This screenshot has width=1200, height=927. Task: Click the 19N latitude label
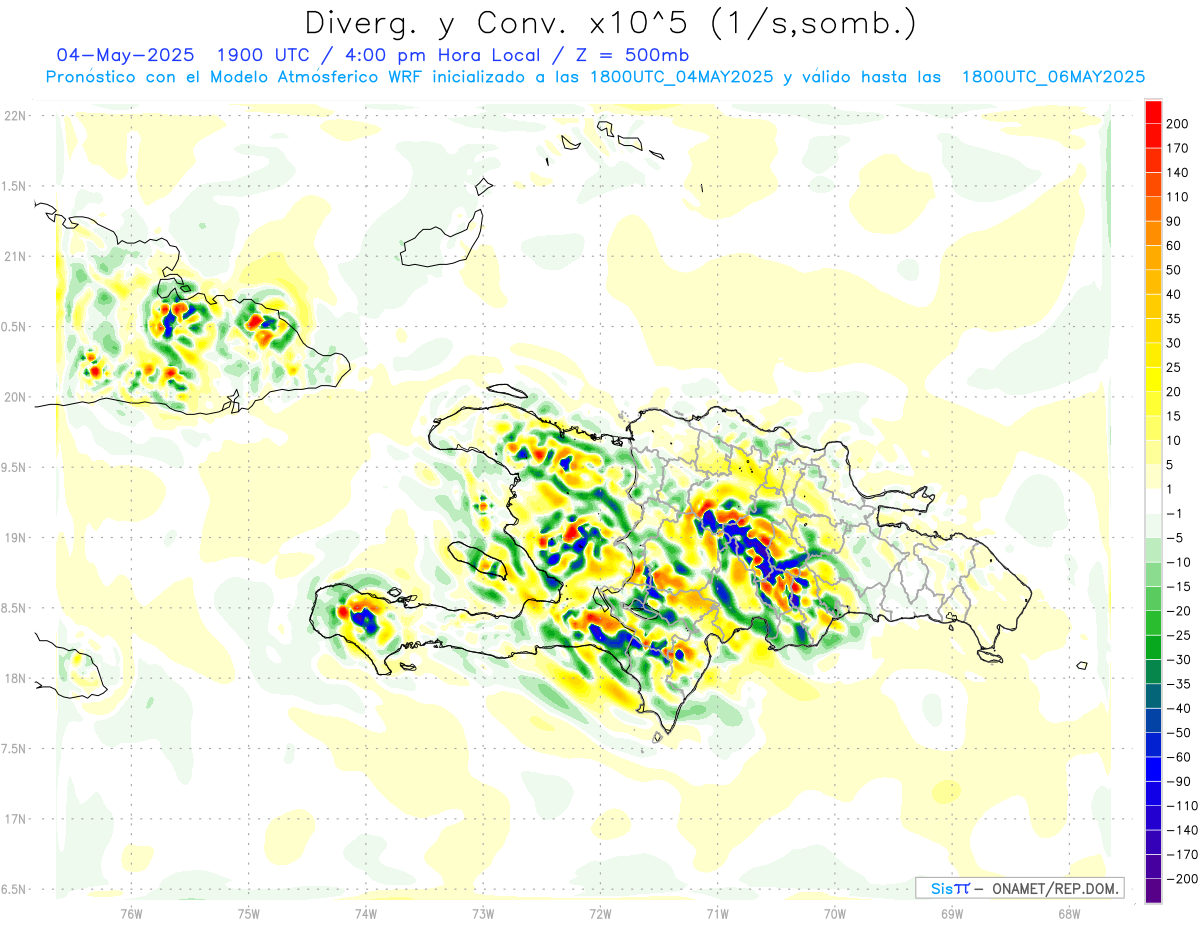14,538
